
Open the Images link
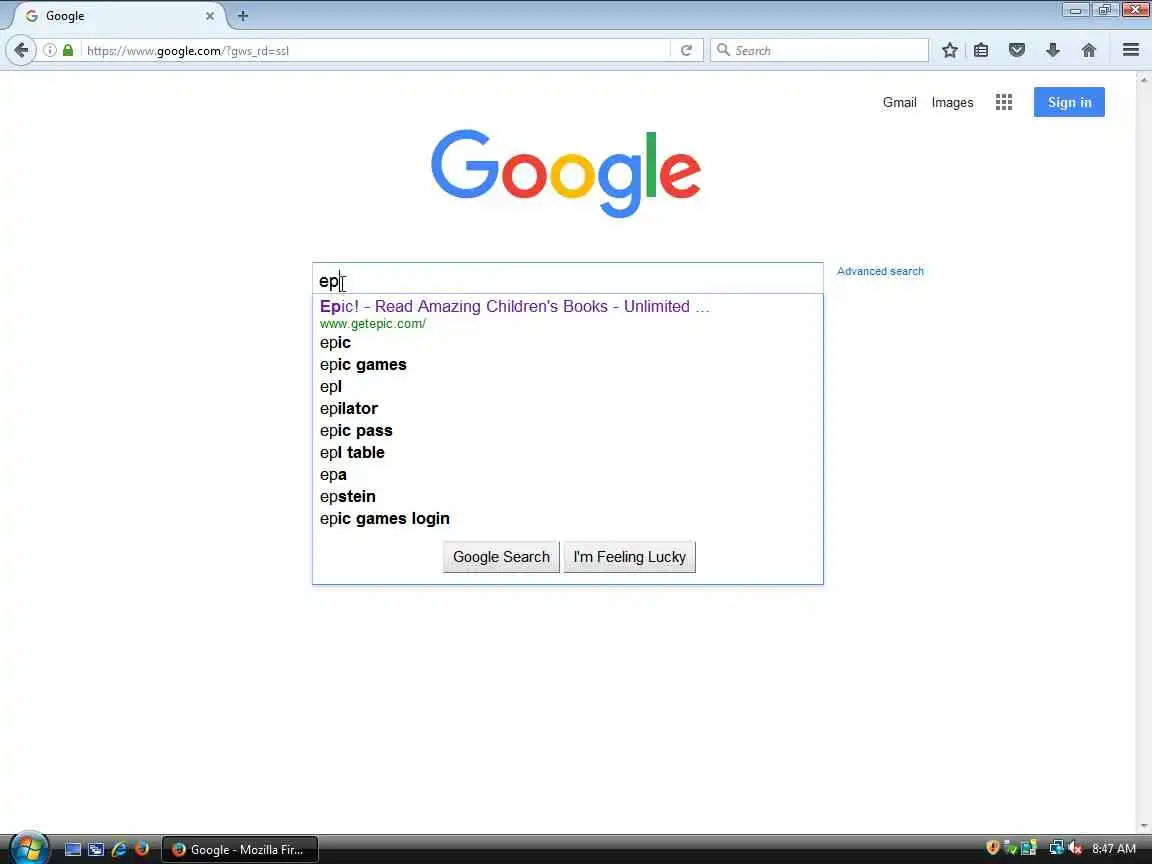pyautogui.click(x=952, y=102)
